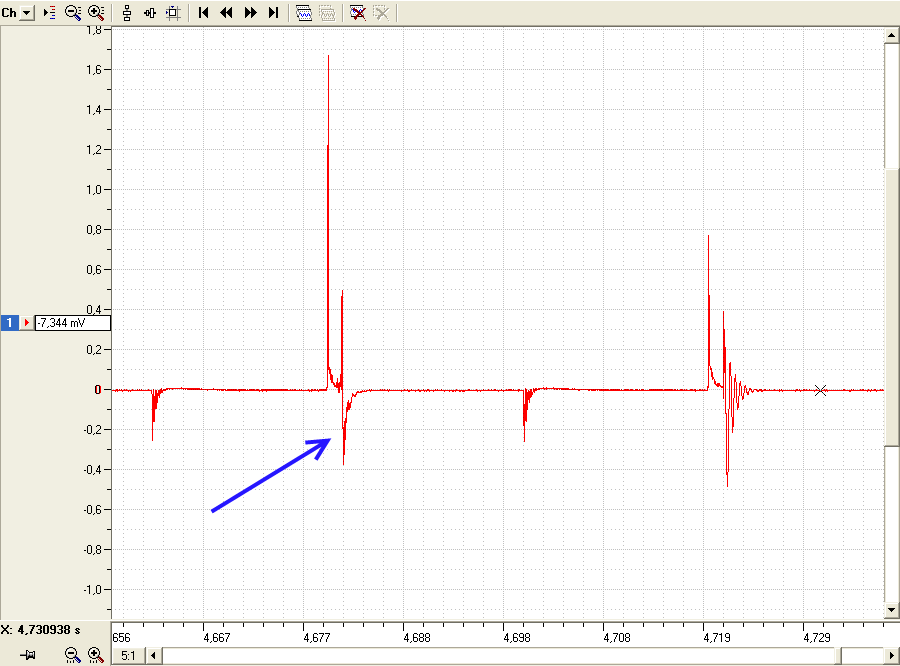Click the vertical scrollbar up arrow

pyautogui.click(x=891, y=35)
